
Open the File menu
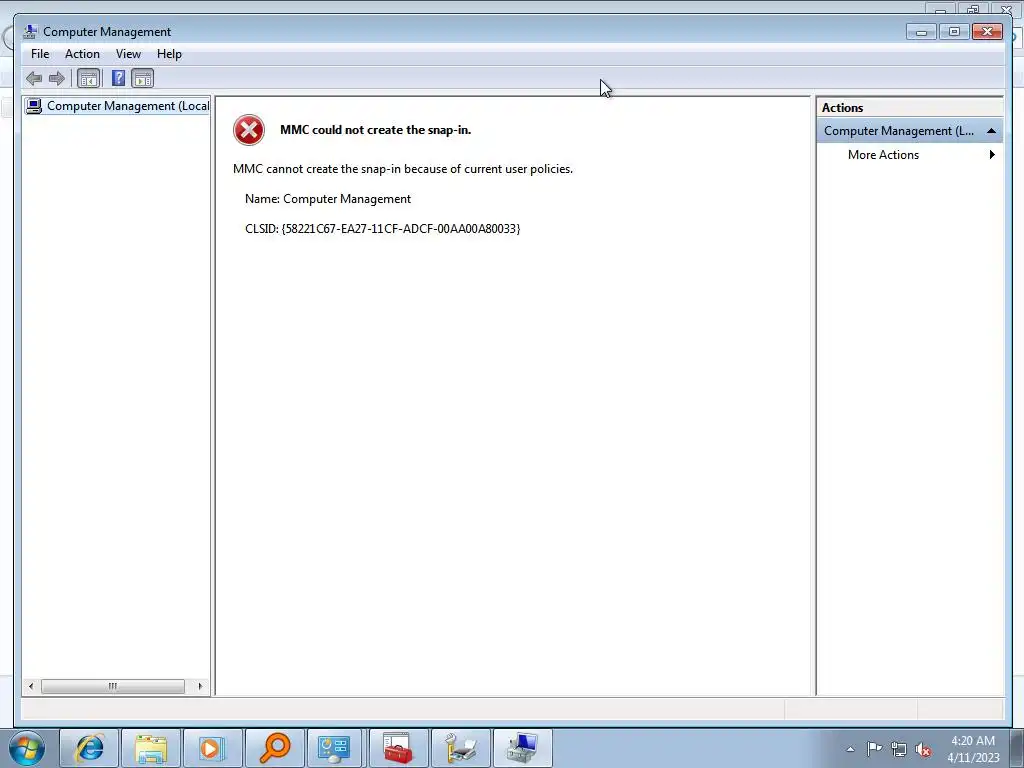pyautogui.click(x=40, y=54)
